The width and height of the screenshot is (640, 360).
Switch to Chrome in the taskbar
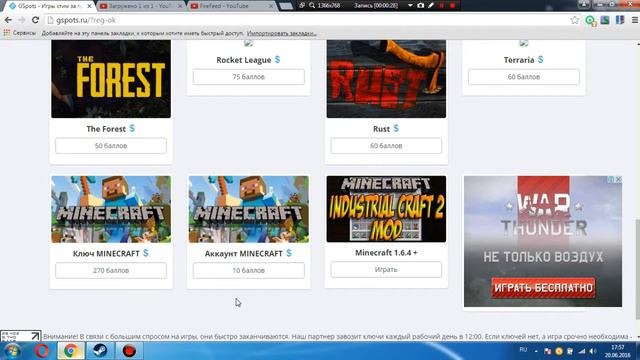pyautogui.click(x=71, y=351)
